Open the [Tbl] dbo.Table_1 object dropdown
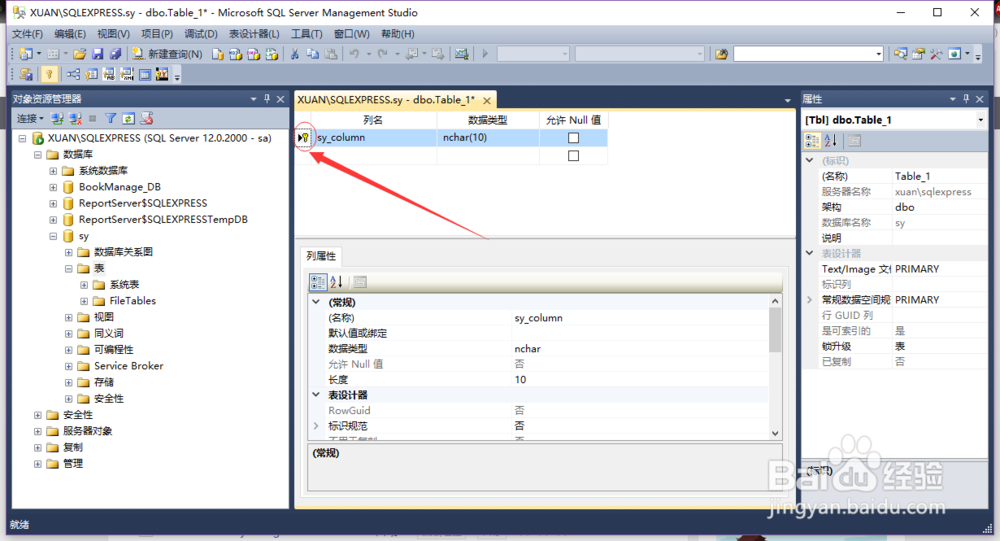 point(980,120)
